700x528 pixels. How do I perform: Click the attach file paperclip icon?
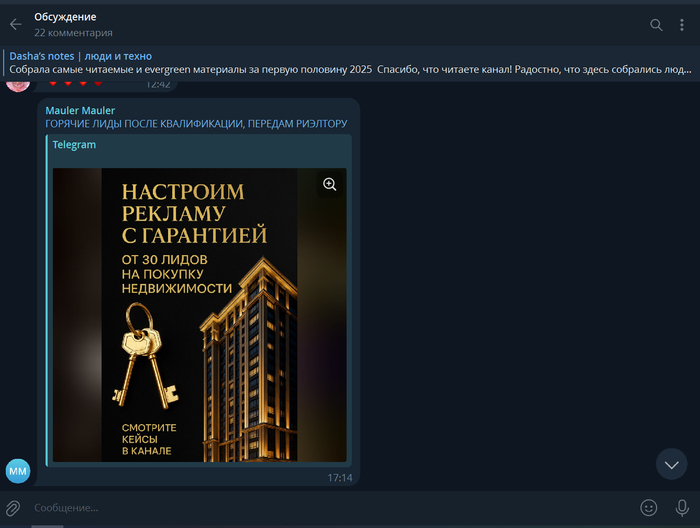tap(14, 507)
